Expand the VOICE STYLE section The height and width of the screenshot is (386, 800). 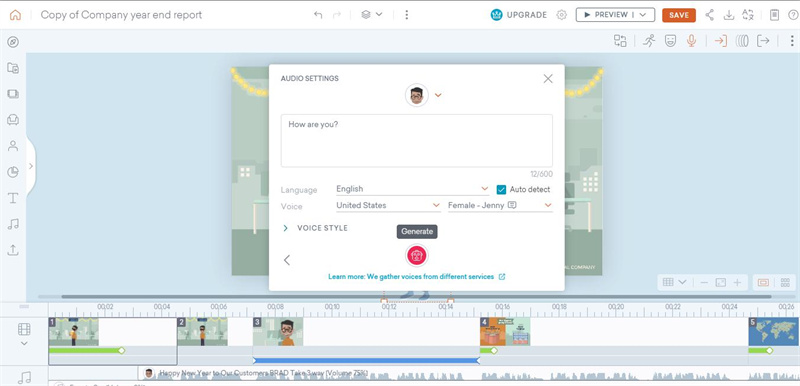(315, 228)
